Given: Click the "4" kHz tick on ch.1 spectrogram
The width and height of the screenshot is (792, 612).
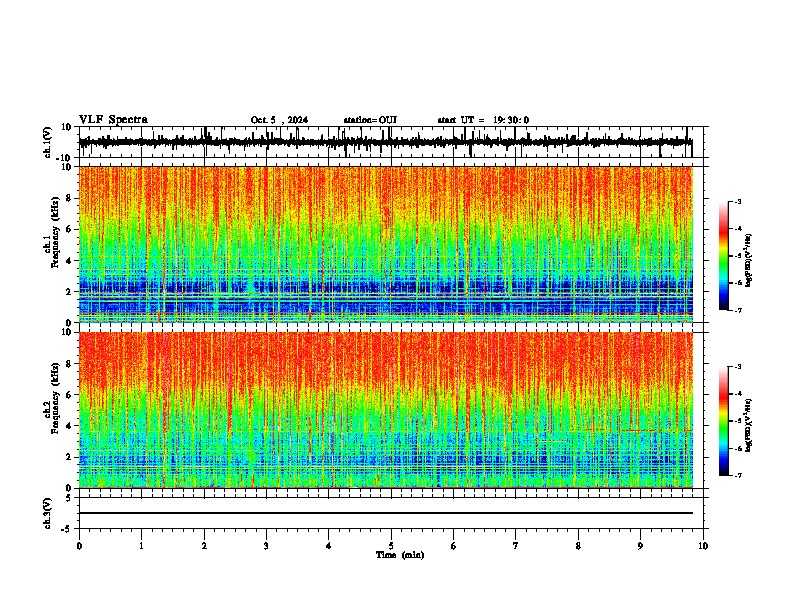Looking at the screenshot, I should (x=70, y=261).
